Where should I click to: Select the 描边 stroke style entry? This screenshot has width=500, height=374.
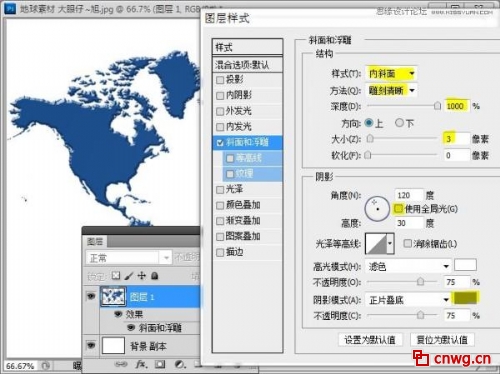pos(247,252)
